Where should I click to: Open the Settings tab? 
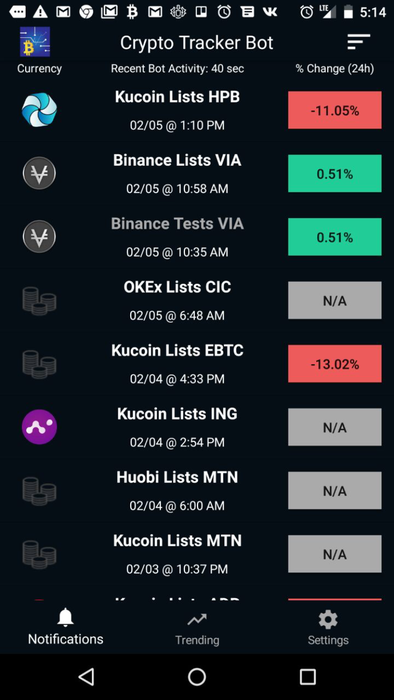click(x=328, y=629)
